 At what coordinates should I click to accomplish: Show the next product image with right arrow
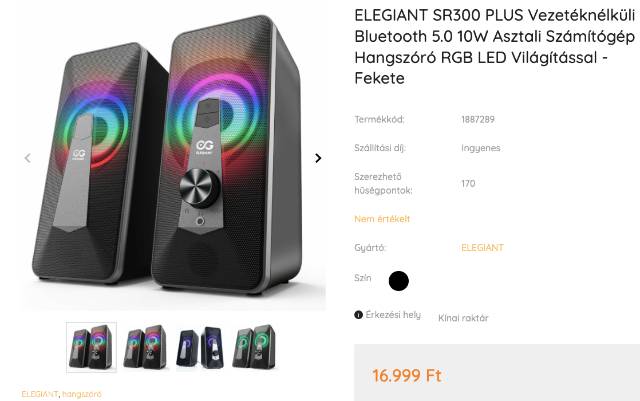point(318,158)
